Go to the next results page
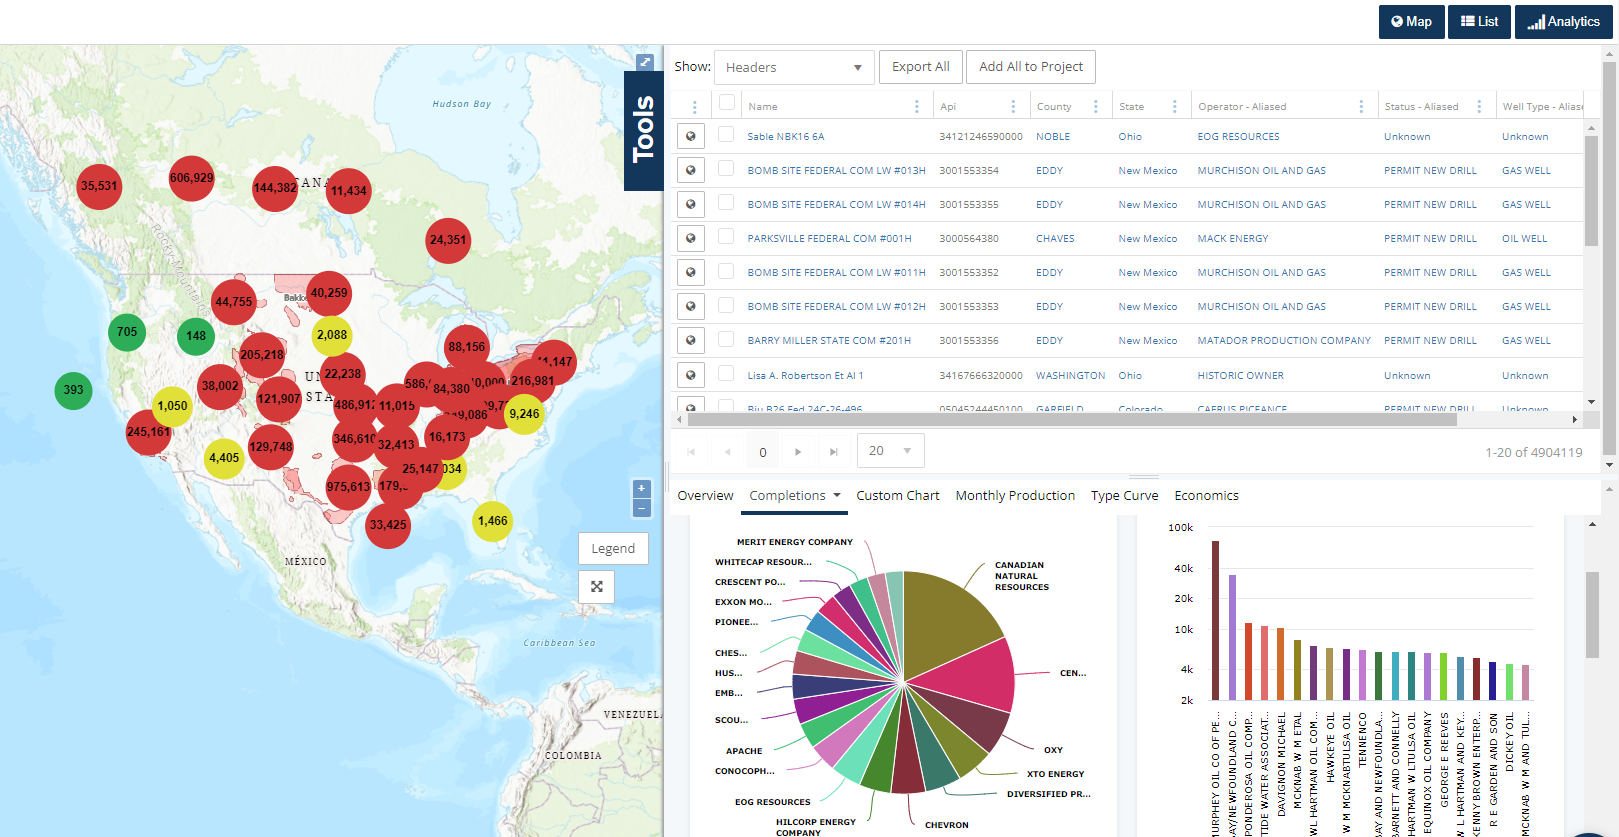This screenshot has height=837, width=1619. (x=798, y=452)
